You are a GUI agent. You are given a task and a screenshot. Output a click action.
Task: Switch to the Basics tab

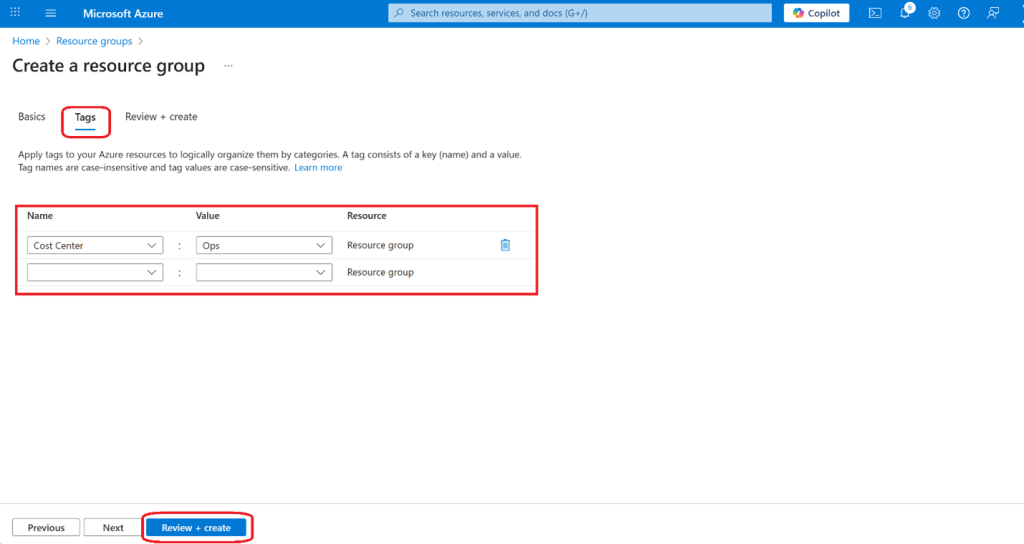point(32,117)
